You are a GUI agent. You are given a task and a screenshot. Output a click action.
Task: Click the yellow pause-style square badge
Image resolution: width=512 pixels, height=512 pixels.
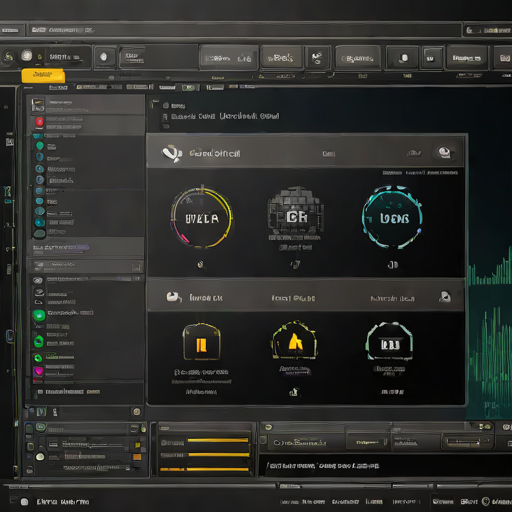(201, 342)
